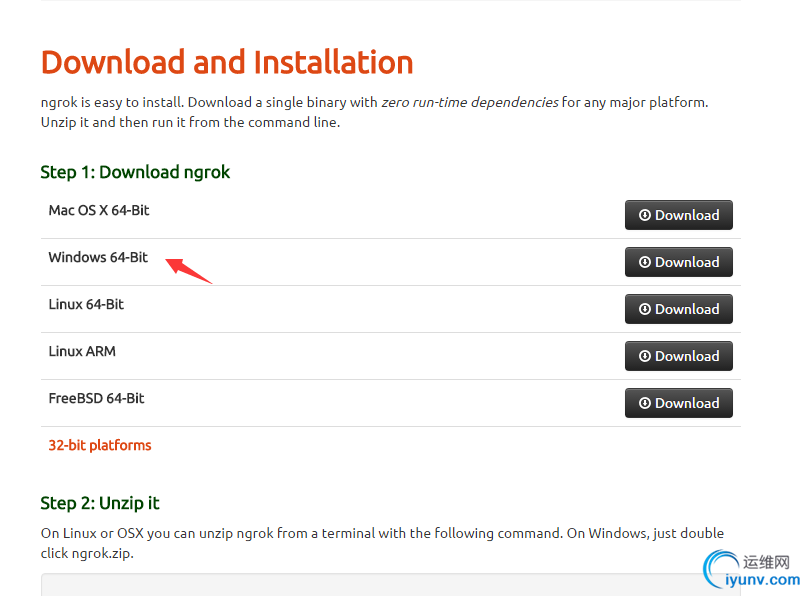Select the Linux 64-Bit label
This screenshot has height=596, width=806.
click(x=86, y=304)
